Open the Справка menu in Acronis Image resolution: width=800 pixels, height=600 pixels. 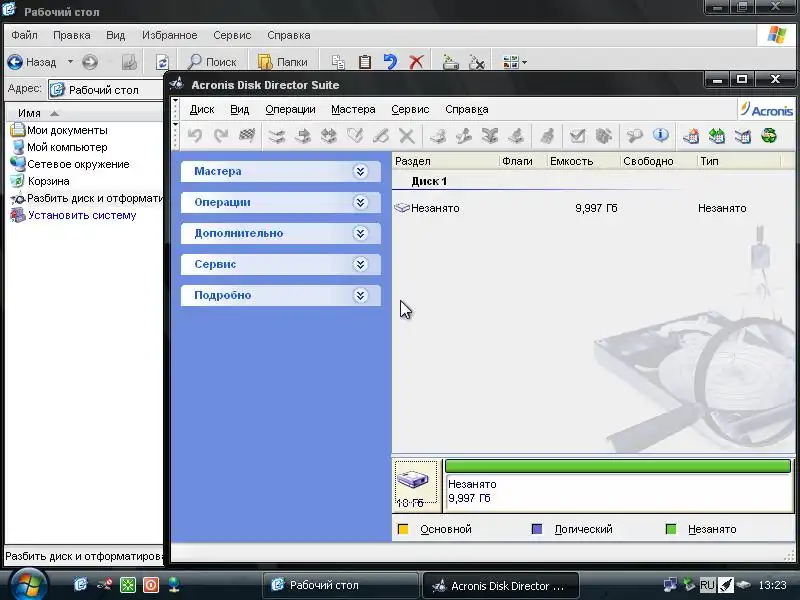click(466, 109)
